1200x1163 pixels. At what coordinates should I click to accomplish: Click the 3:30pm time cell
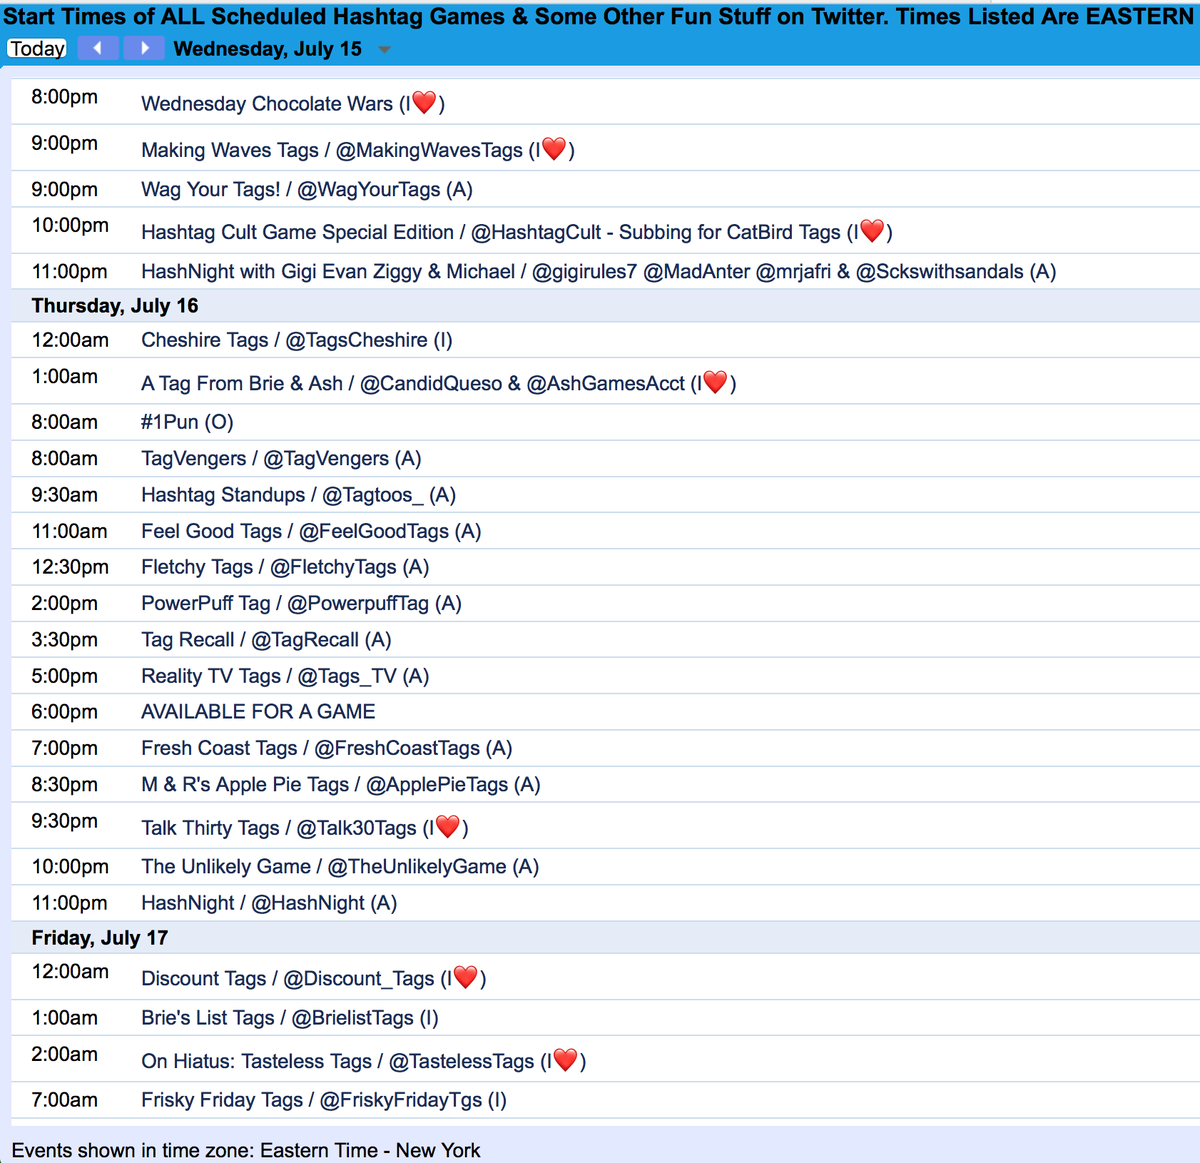pyautogui.click(x=65, y=639)
